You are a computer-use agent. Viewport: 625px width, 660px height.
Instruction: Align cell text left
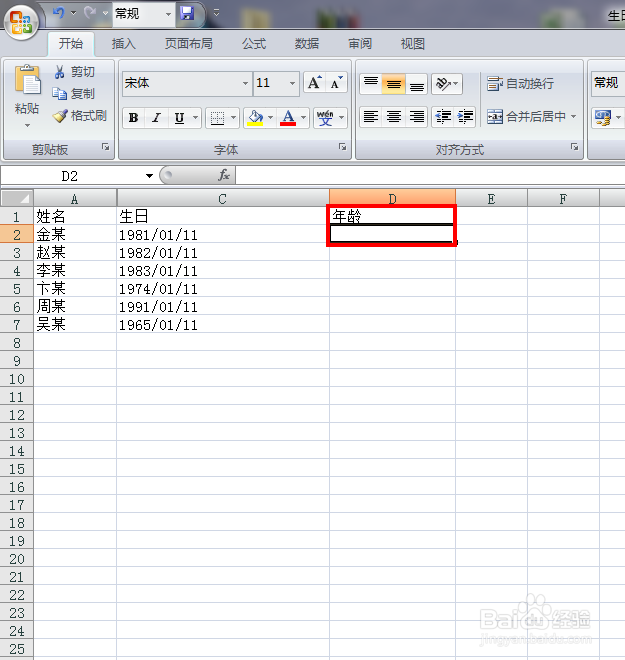coord(371,116)
